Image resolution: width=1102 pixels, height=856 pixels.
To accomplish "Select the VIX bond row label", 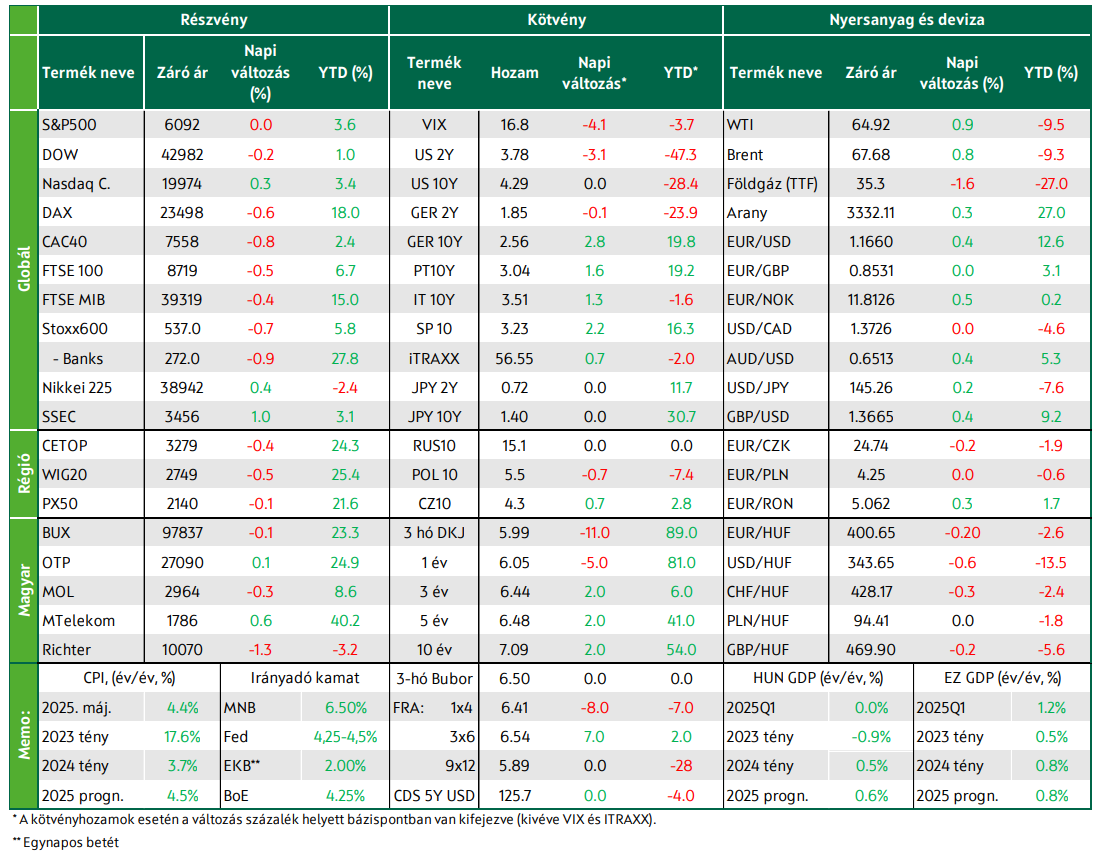I will [x=434, y=125].
